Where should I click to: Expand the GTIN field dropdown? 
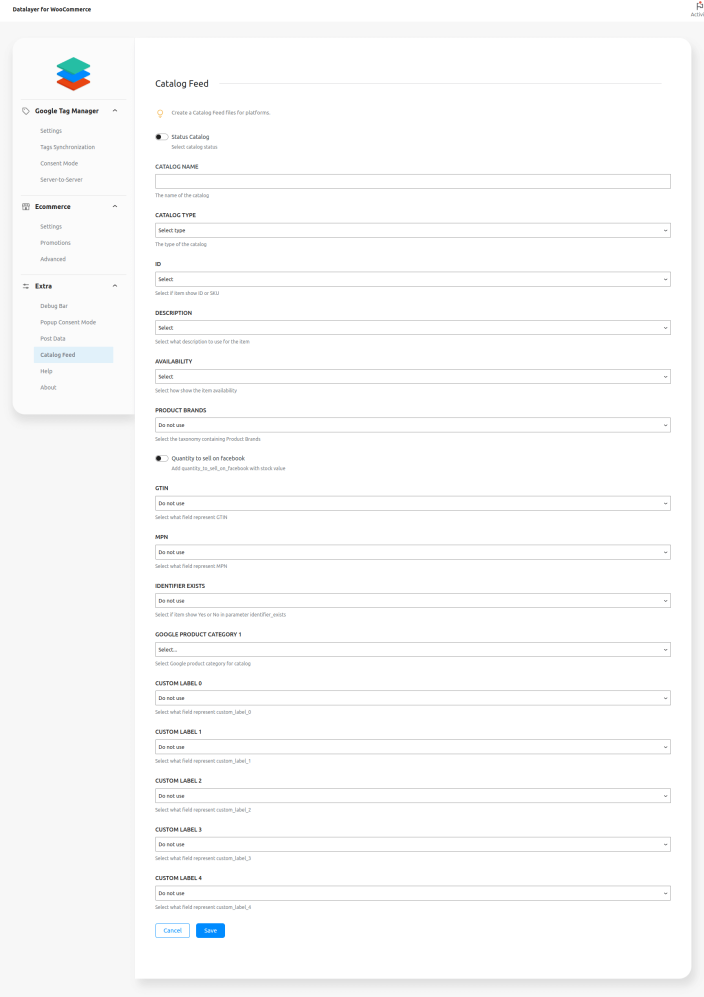point(412,503)
